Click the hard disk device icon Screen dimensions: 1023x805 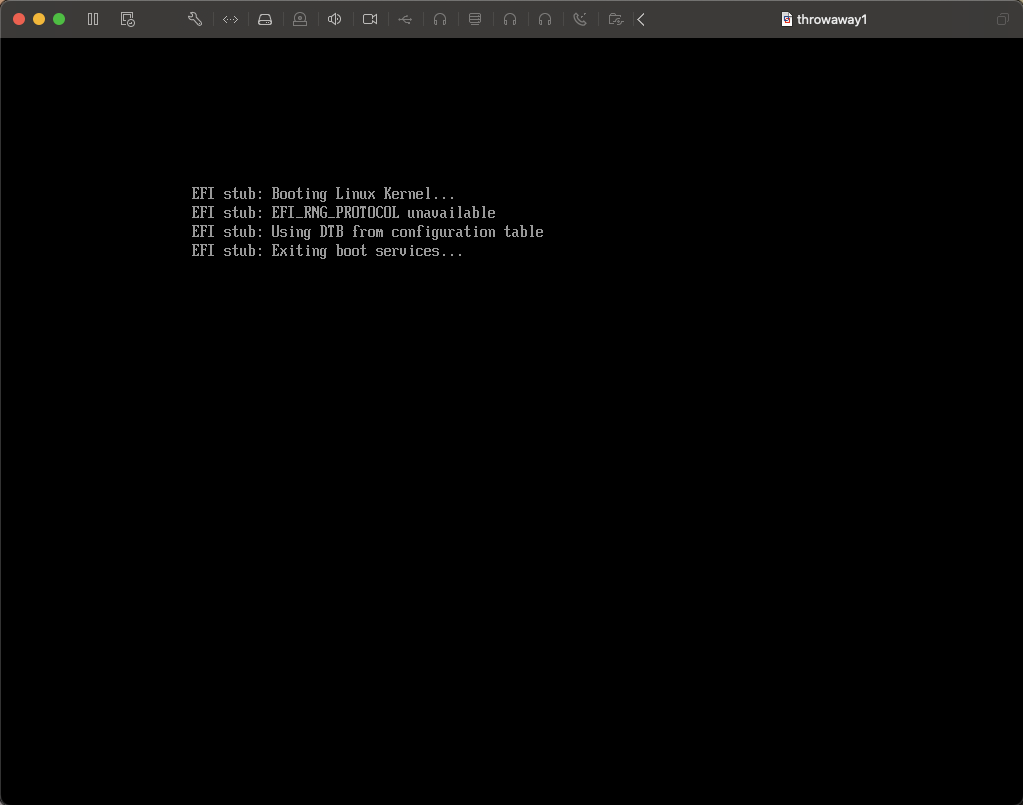point(265,20)
